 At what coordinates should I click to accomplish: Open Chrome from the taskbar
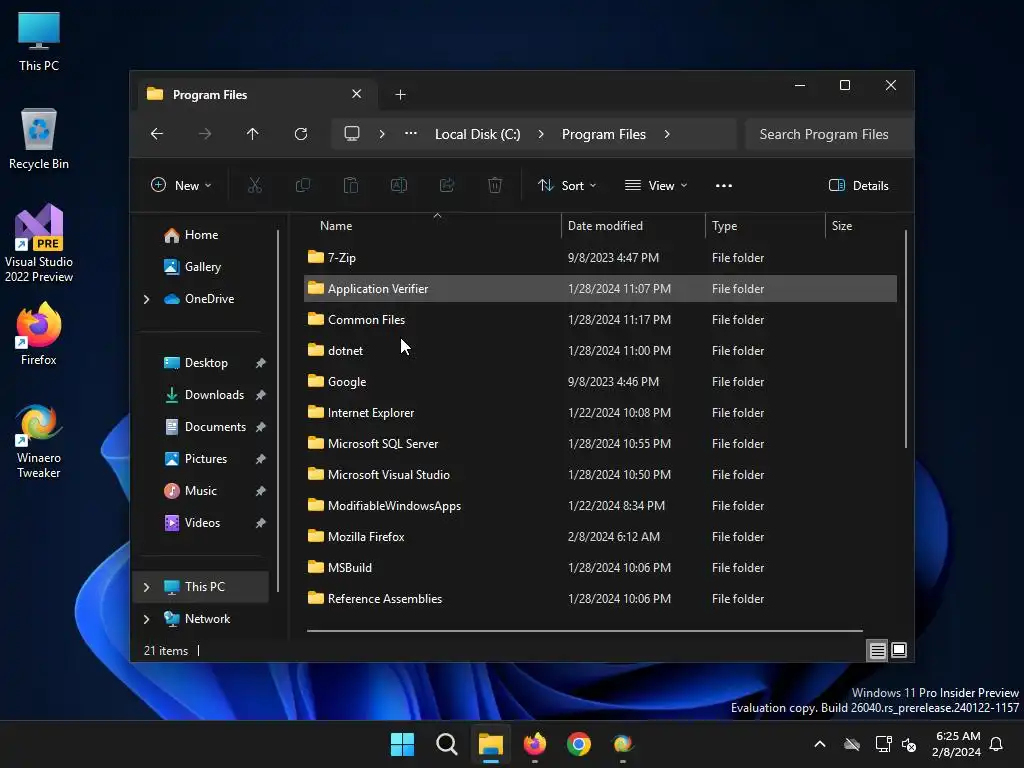click(x=579, y=744)
